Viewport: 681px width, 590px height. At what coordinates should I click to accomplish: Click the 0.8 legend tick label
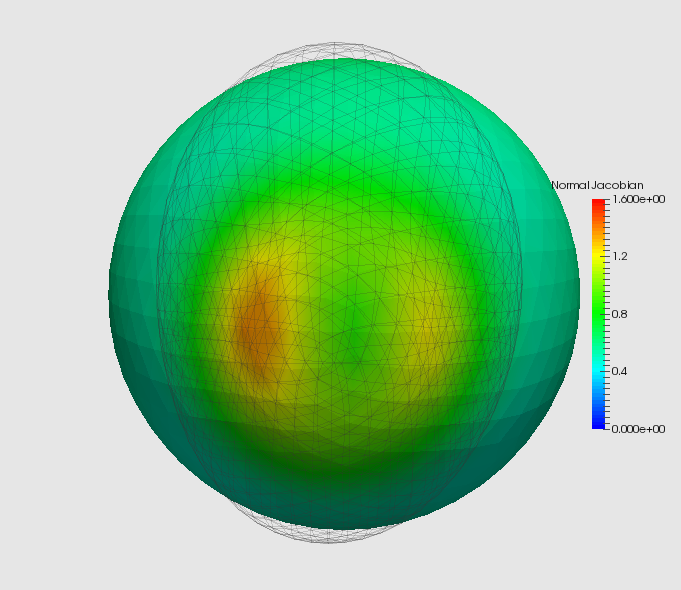pyautogui.click(x=619, y=314)
